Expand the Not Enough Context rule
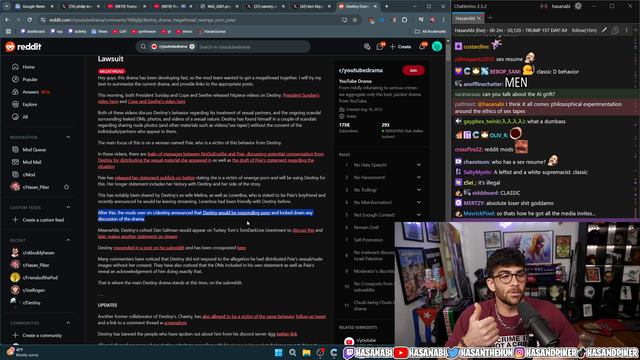The image size is (640, 360). coord(418,215)
